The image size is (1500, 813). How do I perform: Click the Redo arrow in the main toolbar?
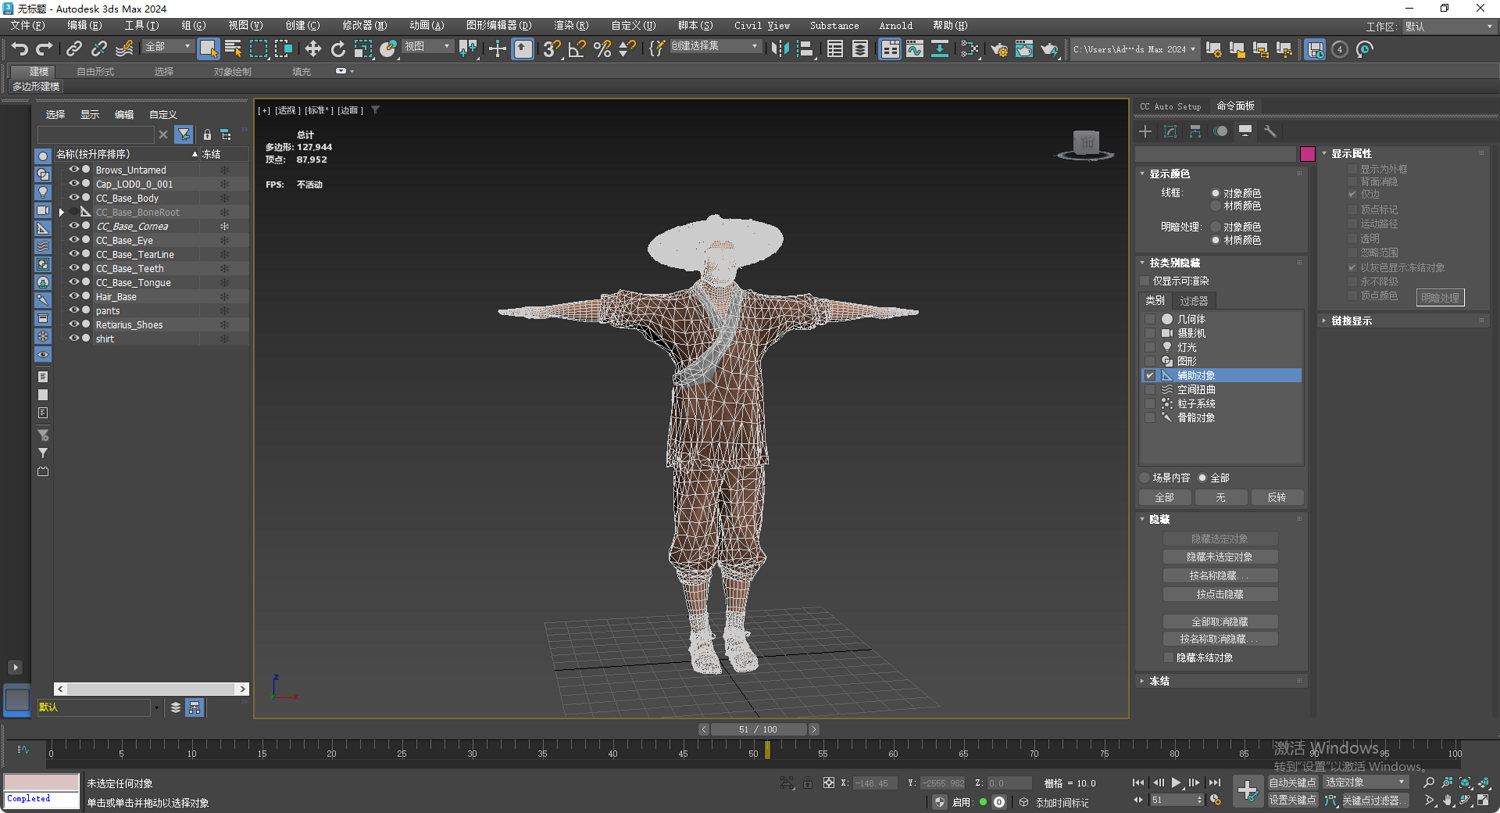[x=44, y=49]
